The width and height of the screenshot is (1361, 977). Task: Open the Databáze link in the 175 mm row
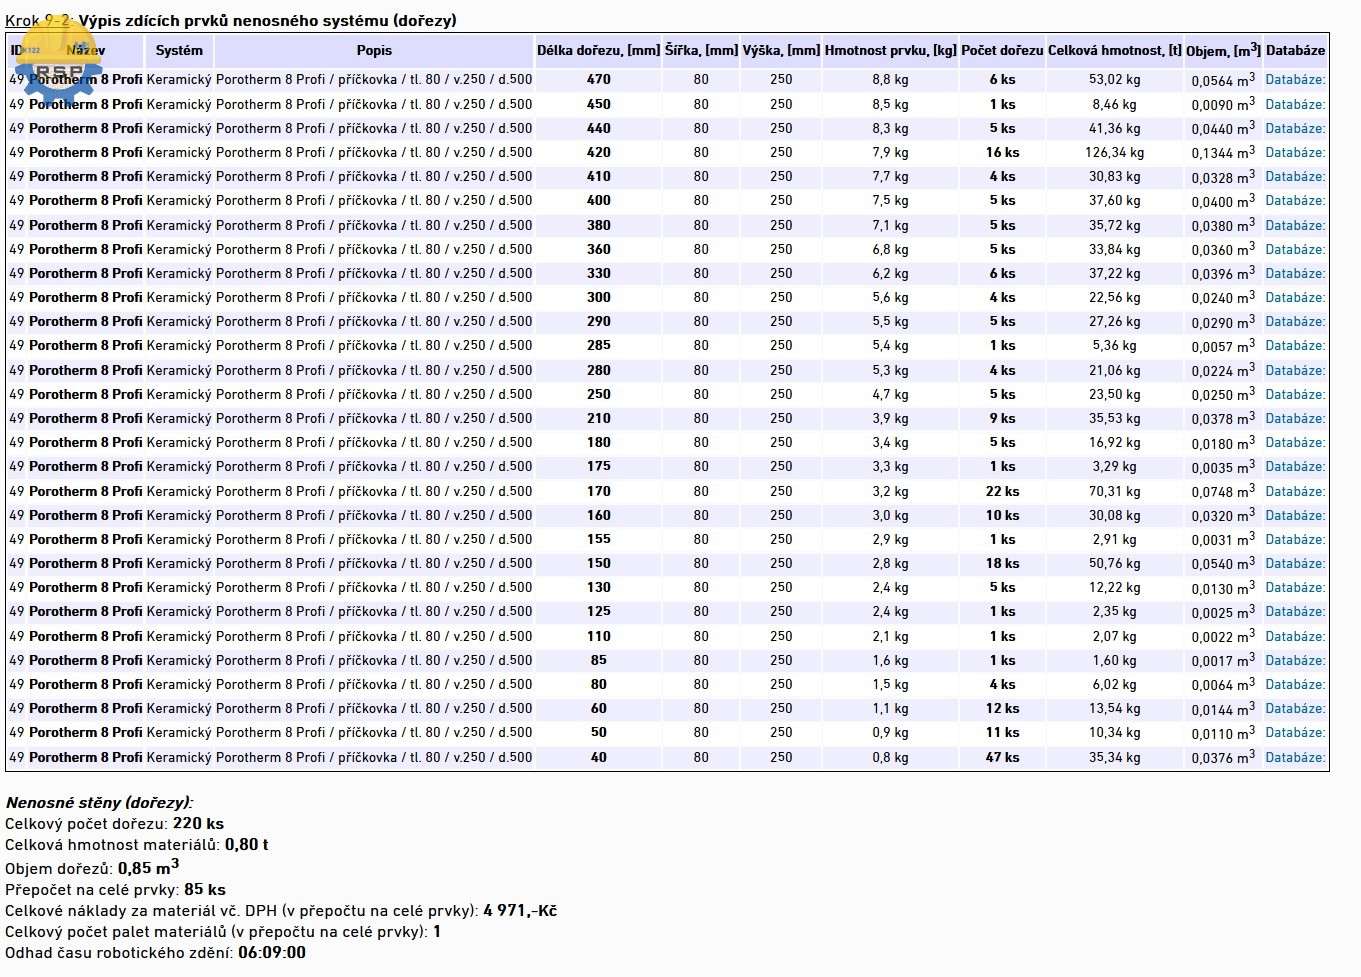click(1295, 466)
